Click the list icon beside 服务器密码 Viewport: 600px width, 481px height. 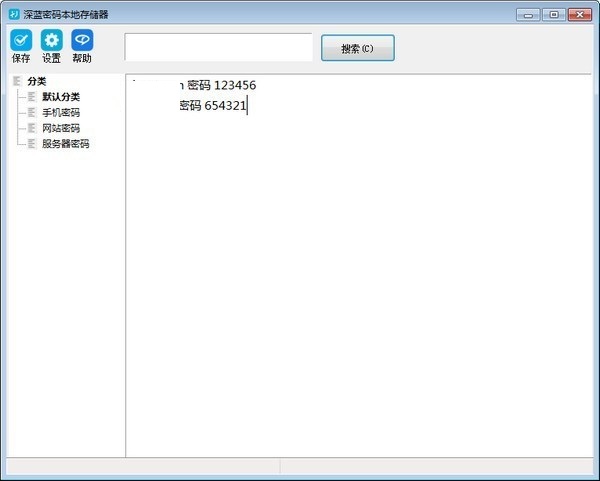pos(32,144)
